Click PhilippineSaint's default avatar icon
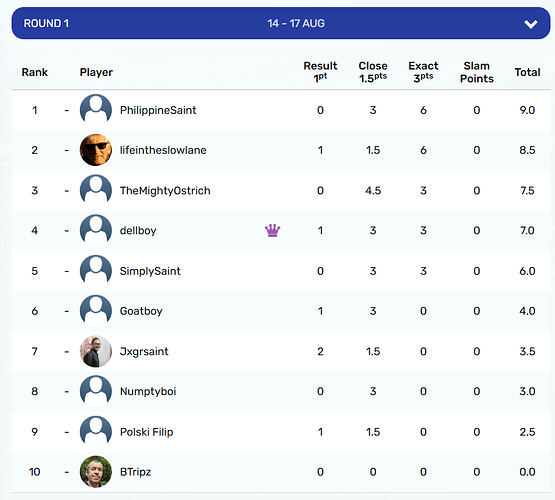The image size is (555, 500). (96, 110)
